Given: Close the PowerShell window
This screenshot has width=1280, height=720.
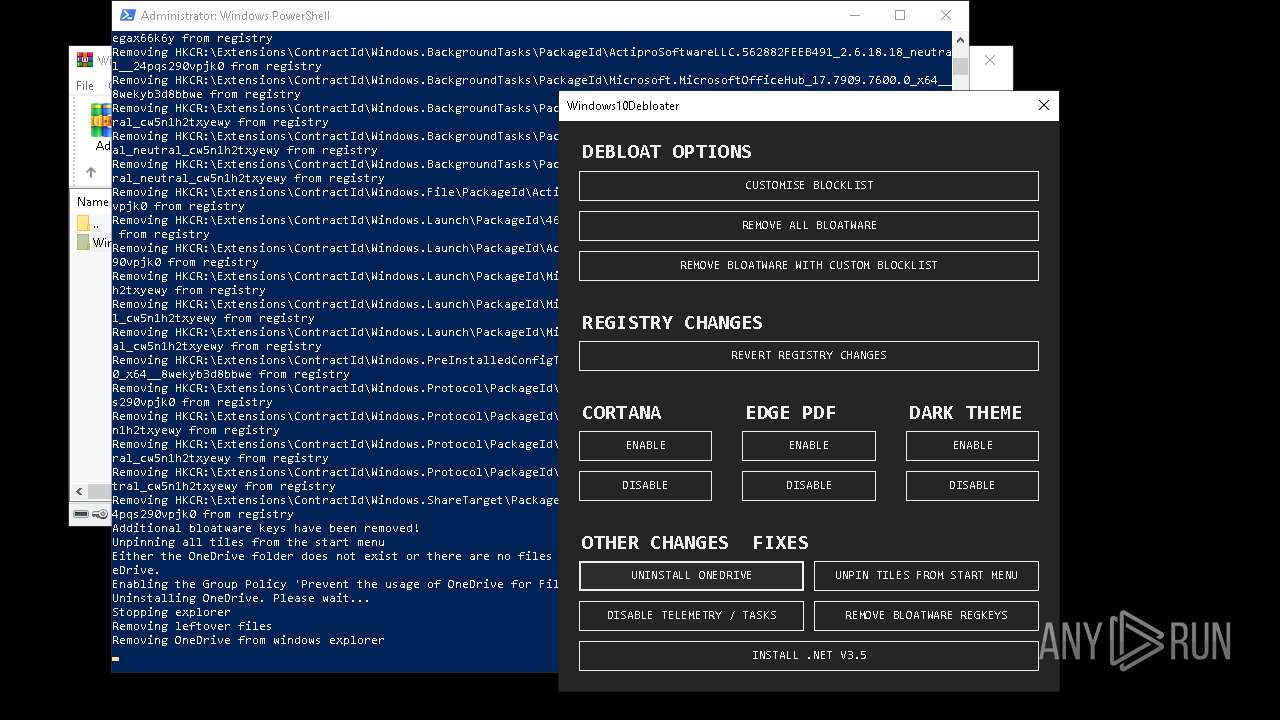Looking at the screenshot, I should tap(945, 15).
